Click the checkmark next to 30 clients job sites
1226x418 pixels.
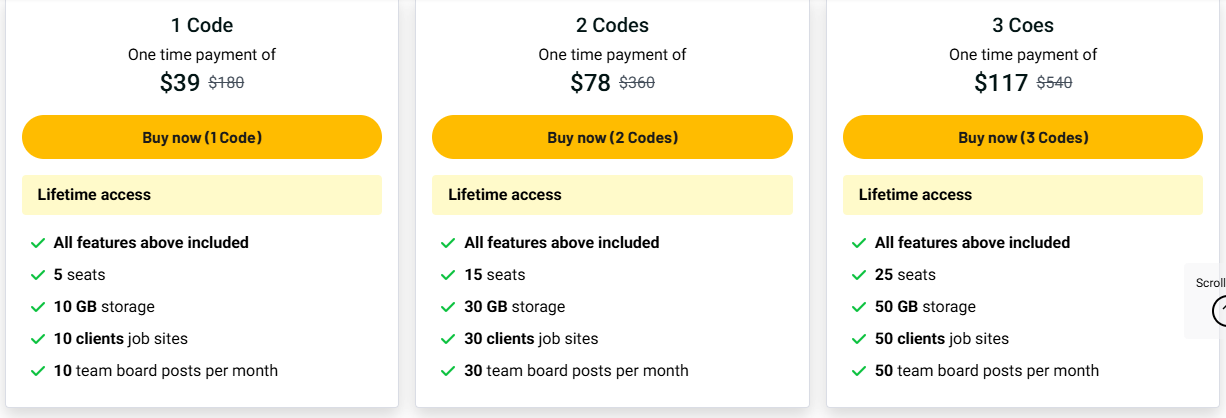coord(449,339)
